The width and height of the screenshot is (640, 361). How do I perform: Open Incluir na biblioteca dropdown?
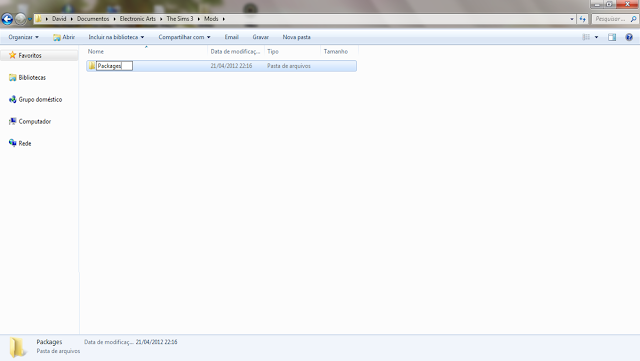pyautogui.click(x=116, y=37)
